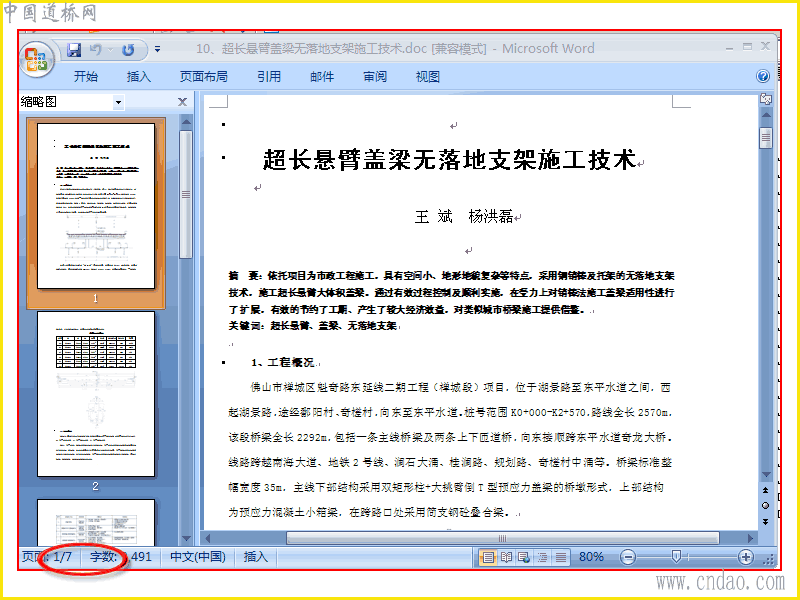This screenshot has height=600, width=800.
Task: Click the horizontal scrollbar left arrow
Action: click(207, 538)
